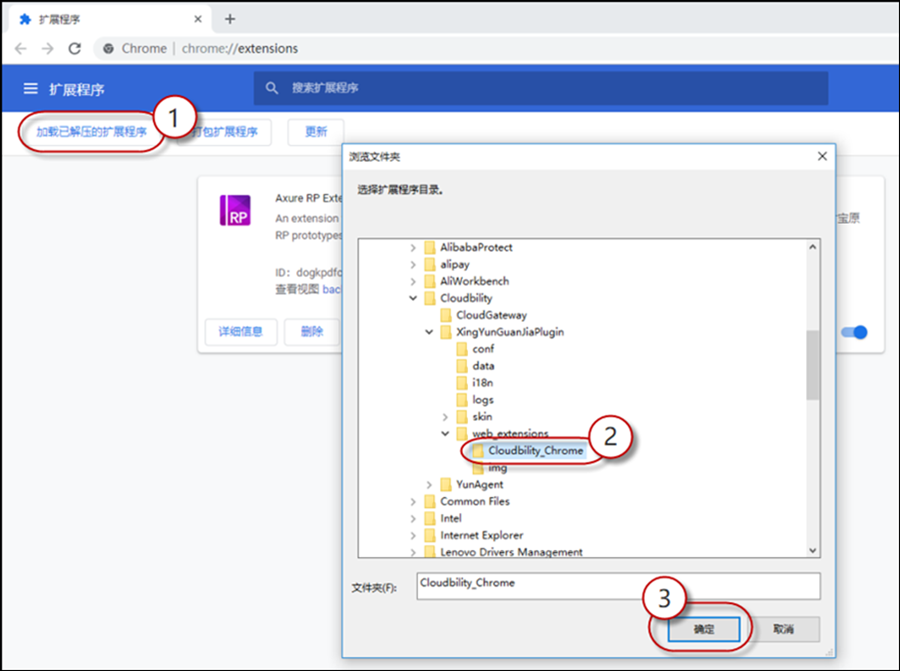Expand the AlibabaProtect folder
Viewport: 900px width, 671px height.
413,248
